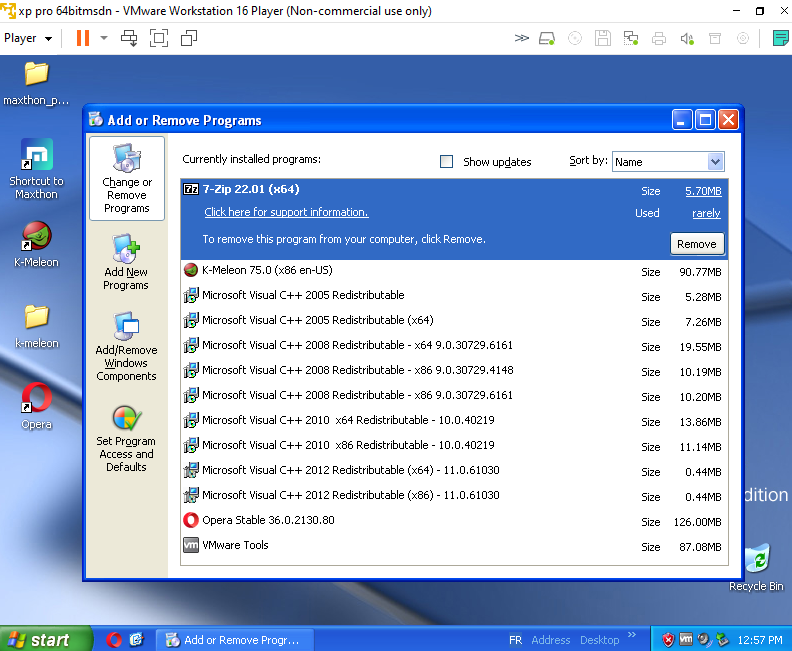Open Opera desktop shortcut
This screenshot has height=651, width=792.
[x=36, y=406]
